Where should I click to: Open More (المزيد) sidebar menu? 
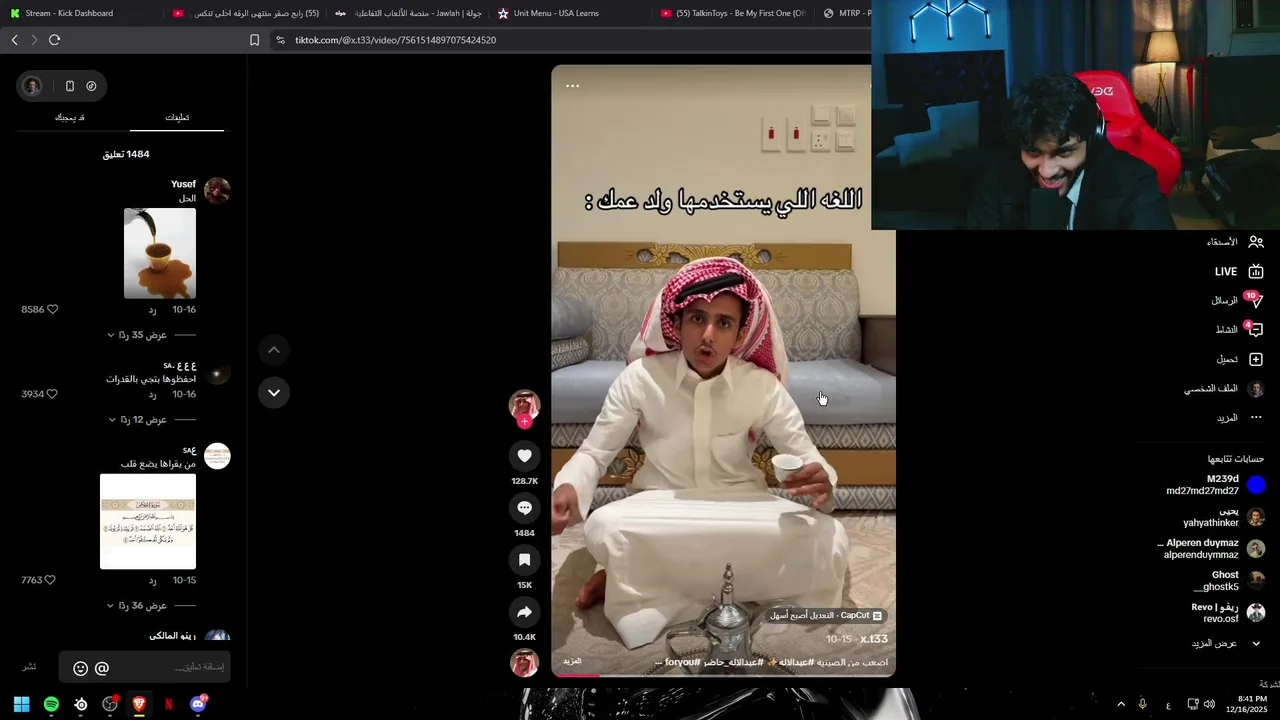click(1239, 418)
